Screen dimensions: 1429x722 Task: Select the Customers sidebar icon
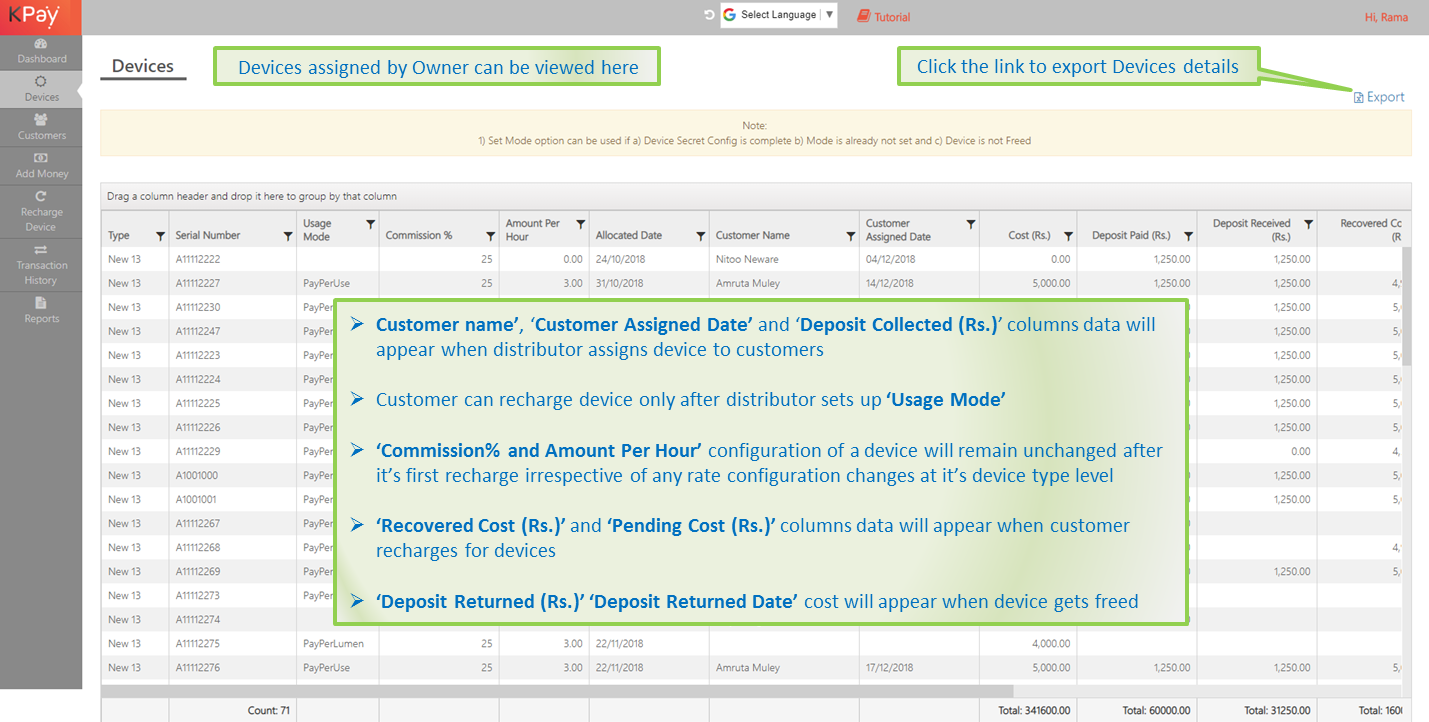coord(41,127)
